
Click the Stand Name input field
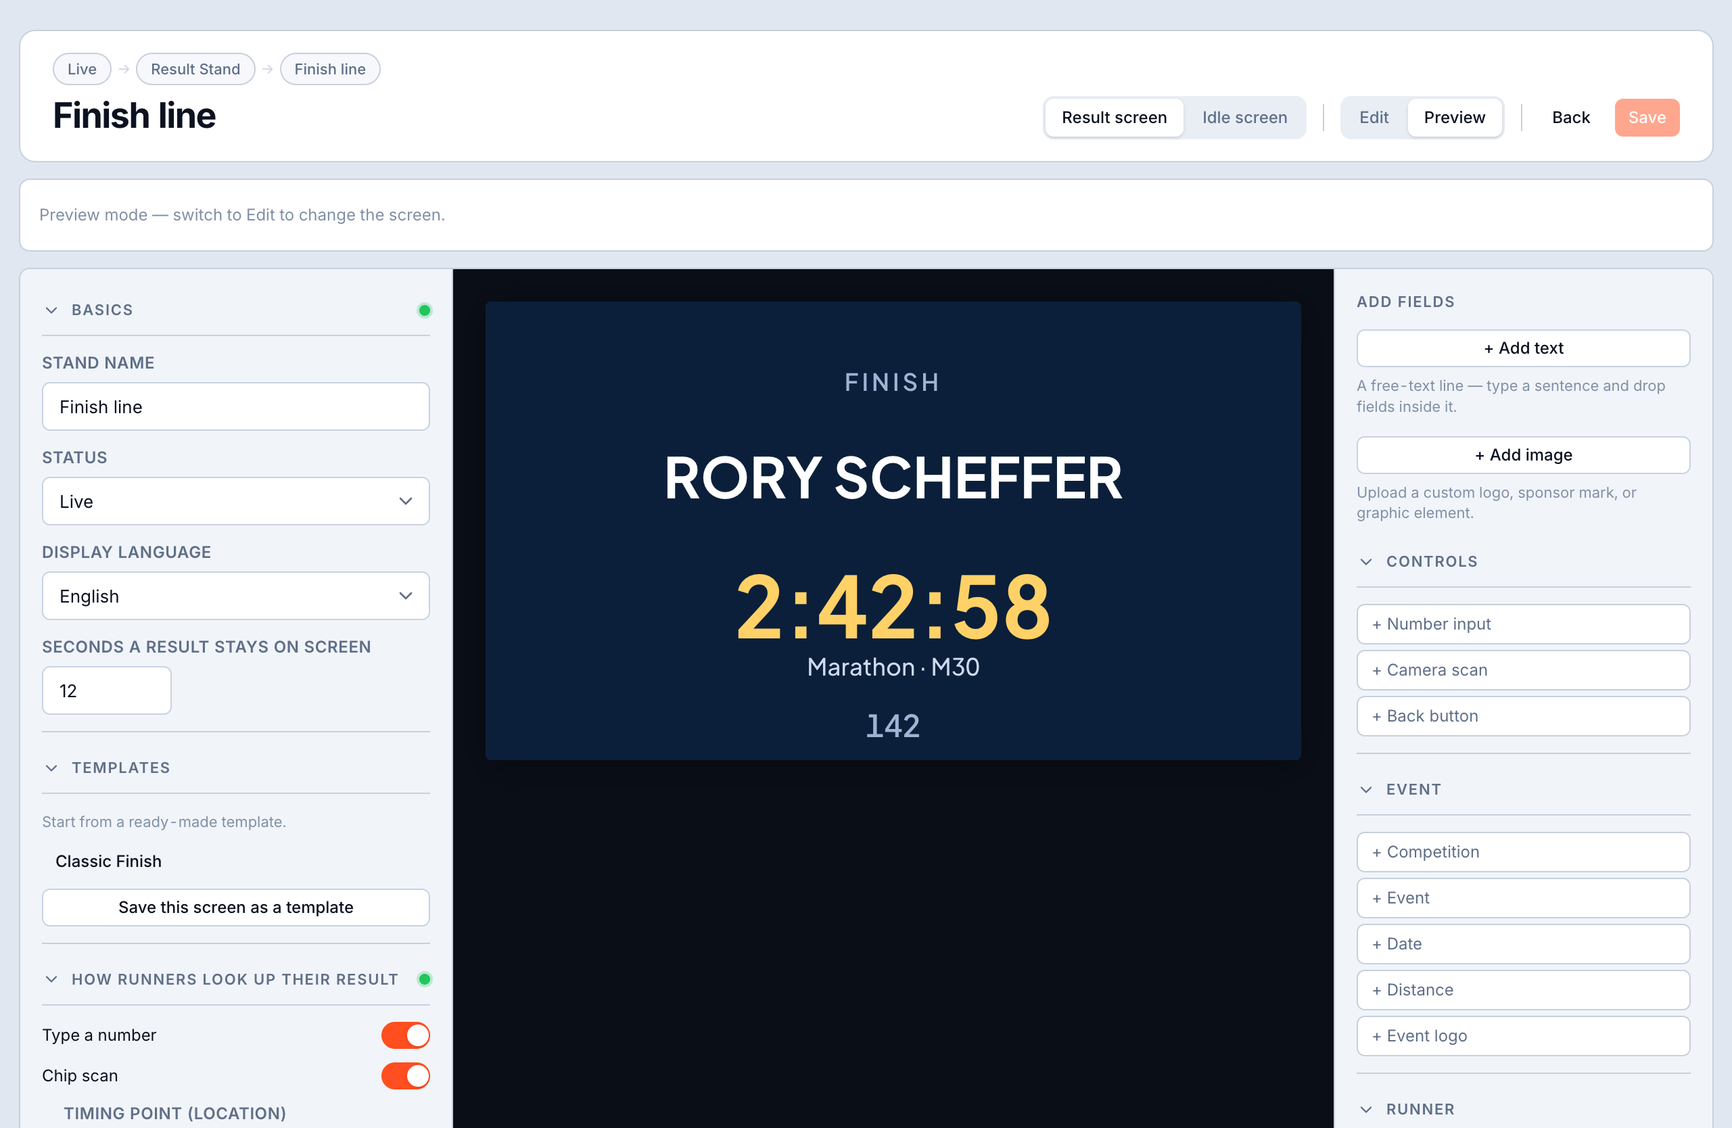click(236, 407)
